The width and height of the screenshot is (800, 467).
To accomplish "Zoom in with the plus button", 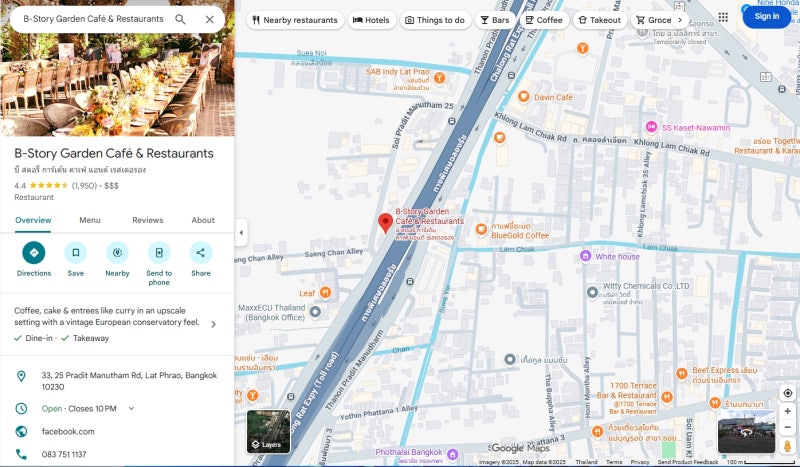I will click(788, 411).
